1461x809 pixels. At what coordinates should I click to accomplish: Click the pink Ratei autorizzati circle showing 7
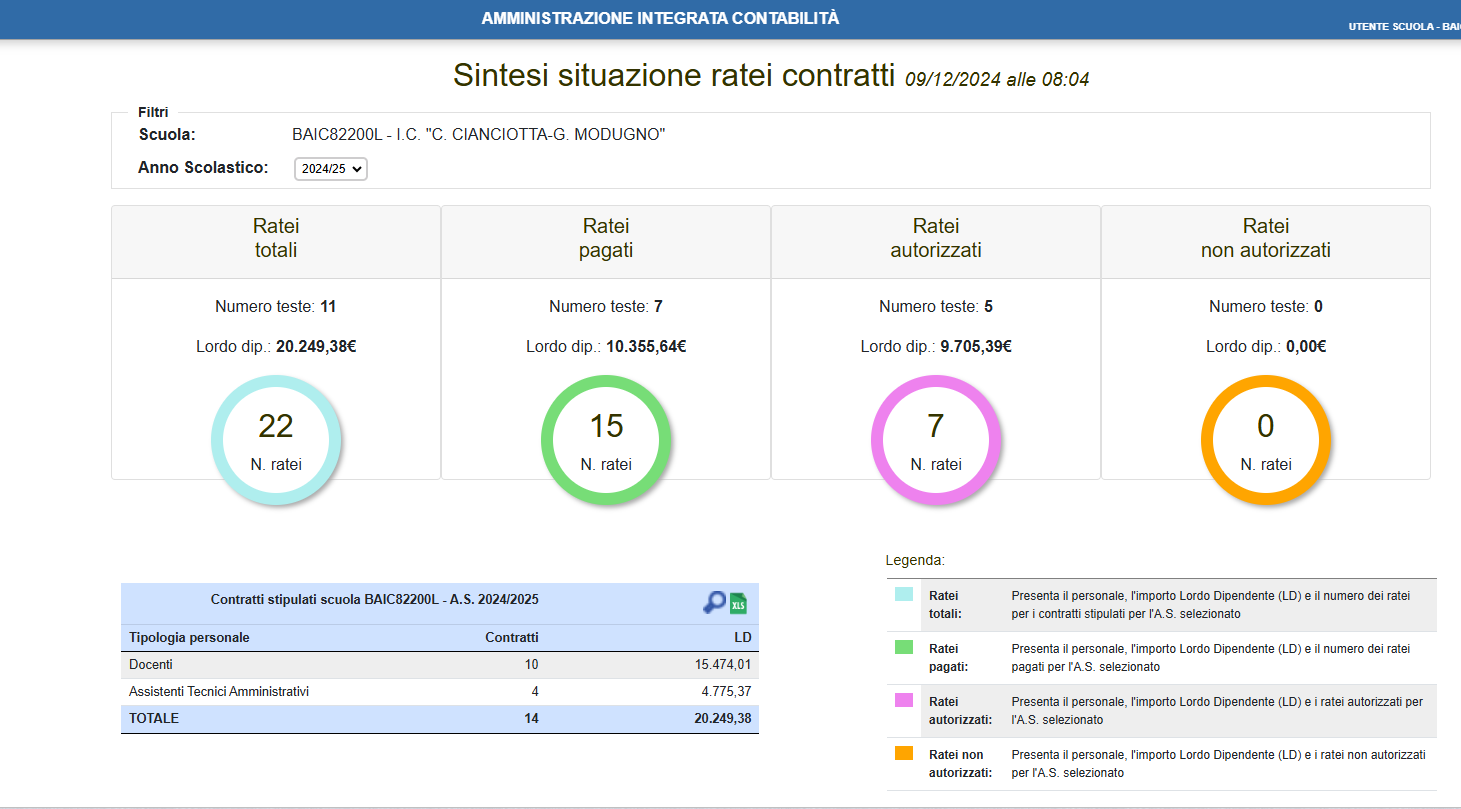pos(935,439)
